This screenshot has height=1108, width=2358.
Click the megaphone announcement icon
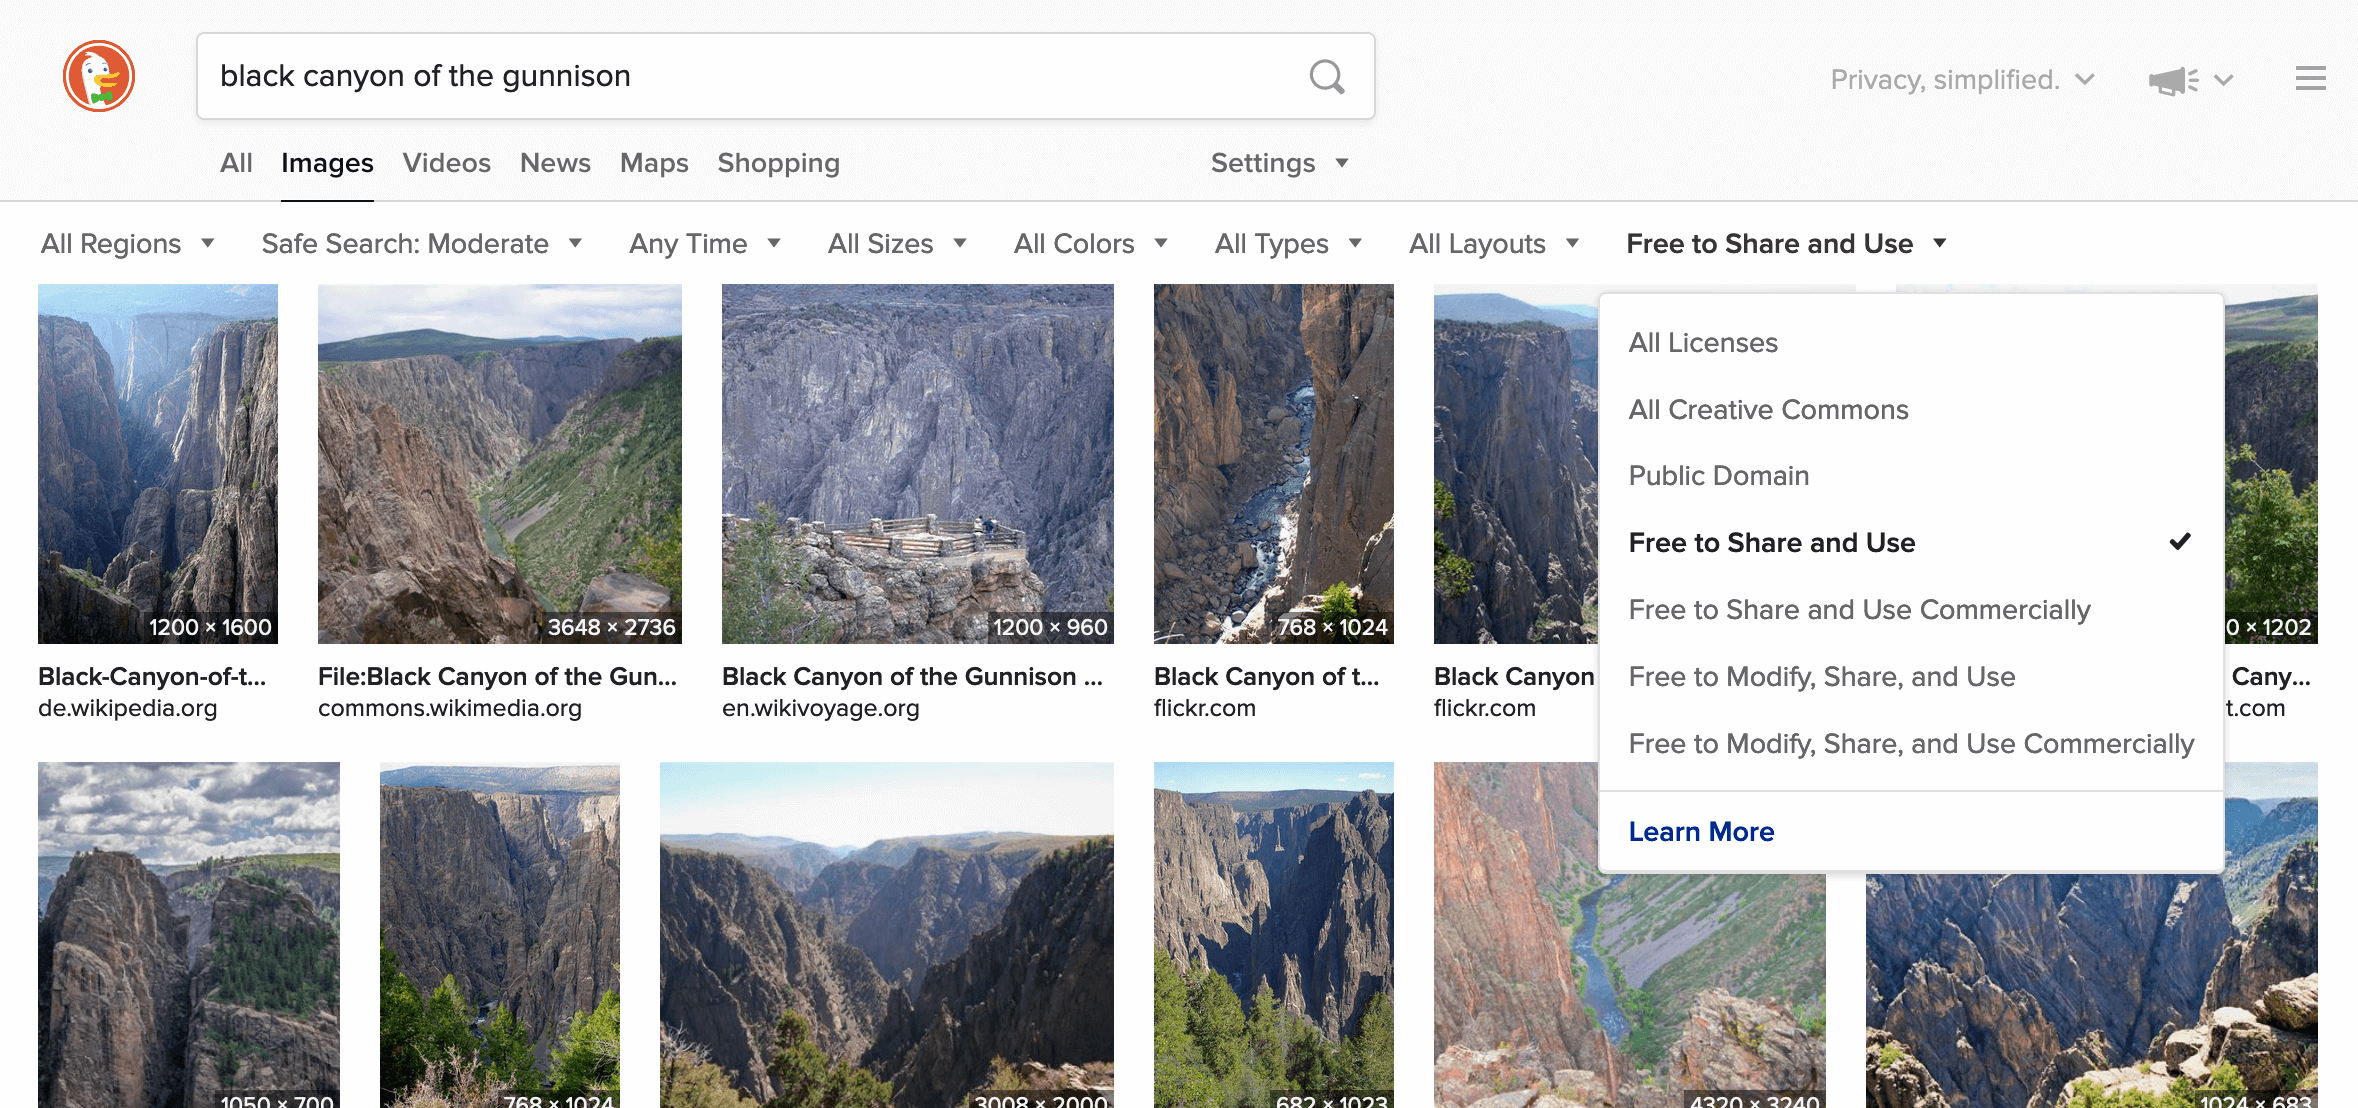pyautogui.click(x=2172, y=80)
